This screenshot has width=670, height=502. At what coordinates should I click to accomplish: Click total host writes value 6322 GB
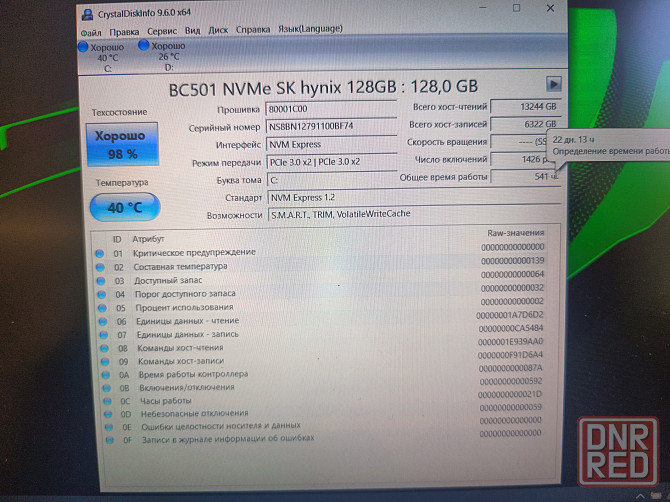pos(525,124)
